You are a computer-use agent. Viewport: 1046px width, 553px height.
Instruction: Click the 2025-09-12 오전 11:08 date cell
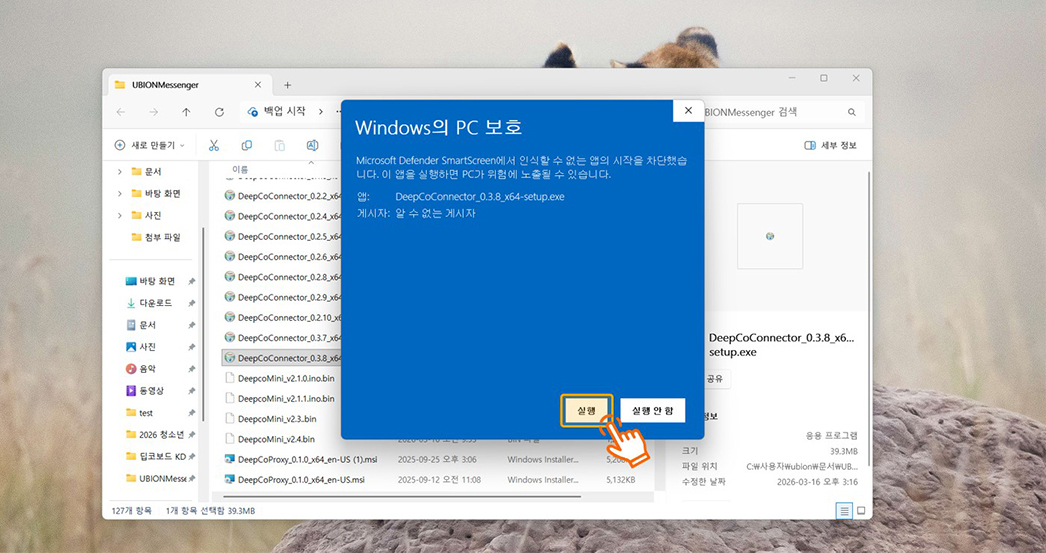click(x=439, y=480)
